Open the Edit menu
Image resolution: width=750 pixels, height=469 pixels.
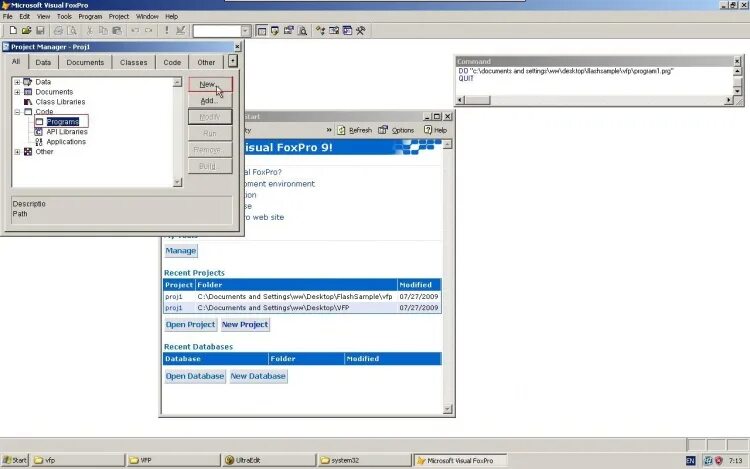pyautogui.click(x=24, y=16)
